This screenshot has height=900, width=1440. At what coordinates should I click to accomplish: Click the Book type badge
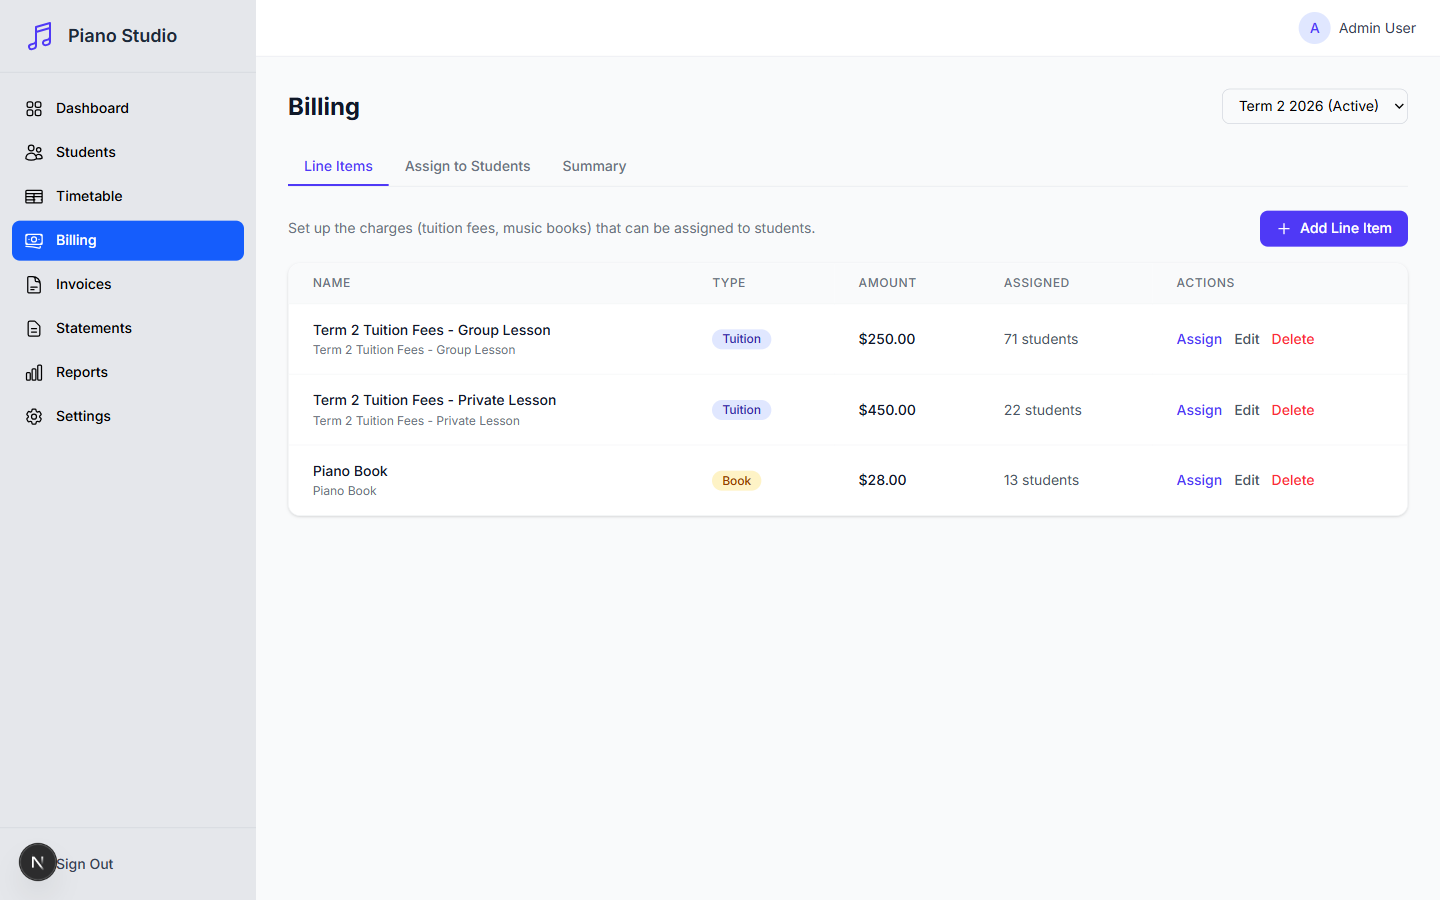[736, 481]
